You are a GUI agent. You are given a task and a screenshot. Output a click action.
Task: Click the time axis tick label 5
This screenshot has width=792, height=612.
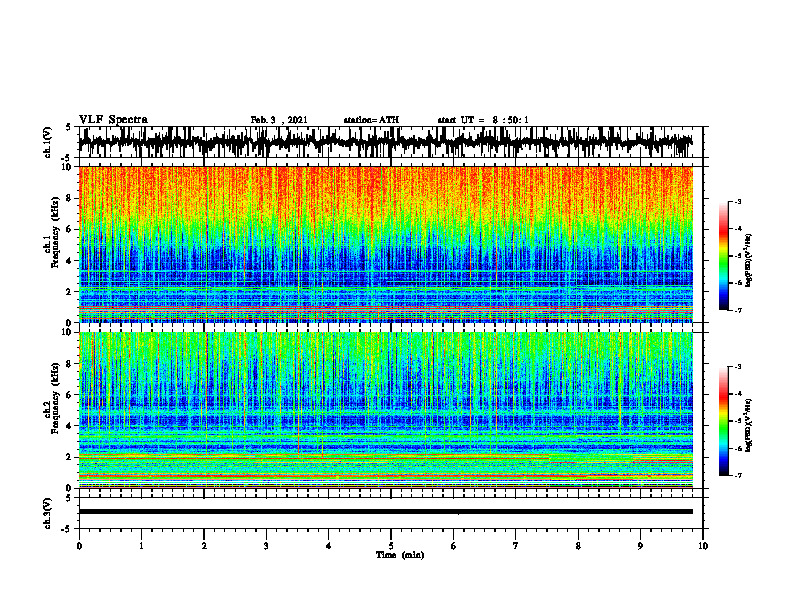pyautogui.click(x=391, y=546)
